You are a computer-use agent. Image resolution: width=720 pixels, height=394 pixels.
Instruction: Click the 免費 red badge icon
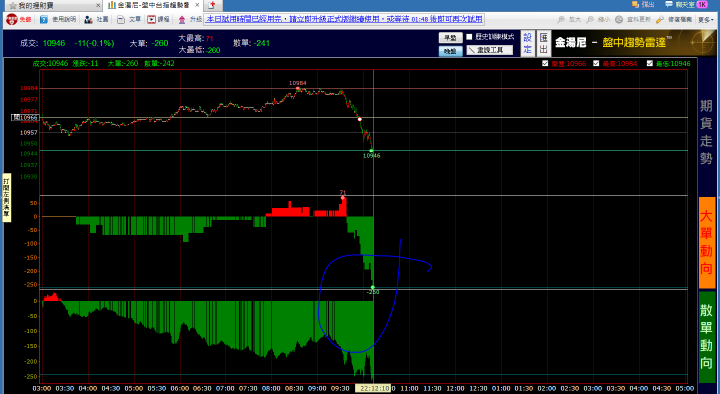click(12, 19)
